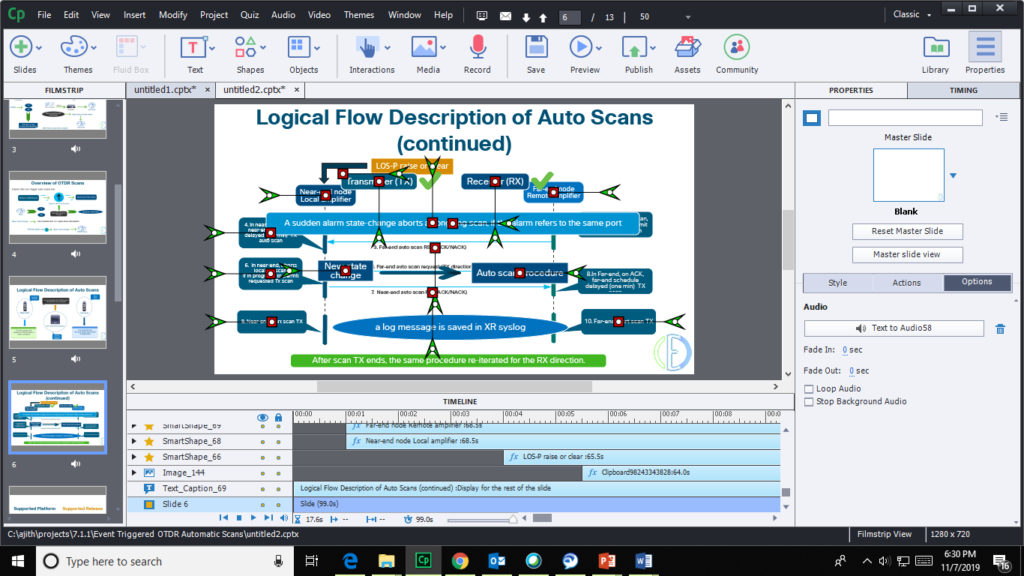
Task: Open the Assets panel icon
Action: [x=687, y=48]
